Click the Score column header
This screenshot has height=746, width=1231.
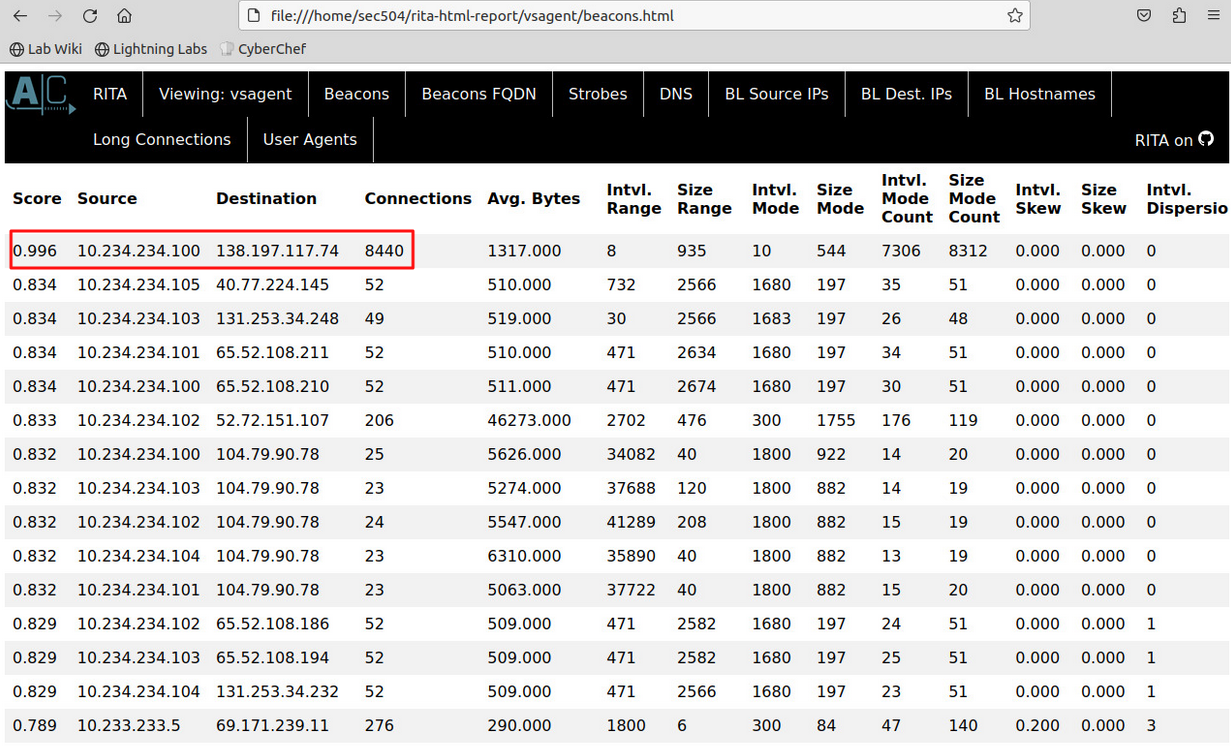click(x=37, y=199)
